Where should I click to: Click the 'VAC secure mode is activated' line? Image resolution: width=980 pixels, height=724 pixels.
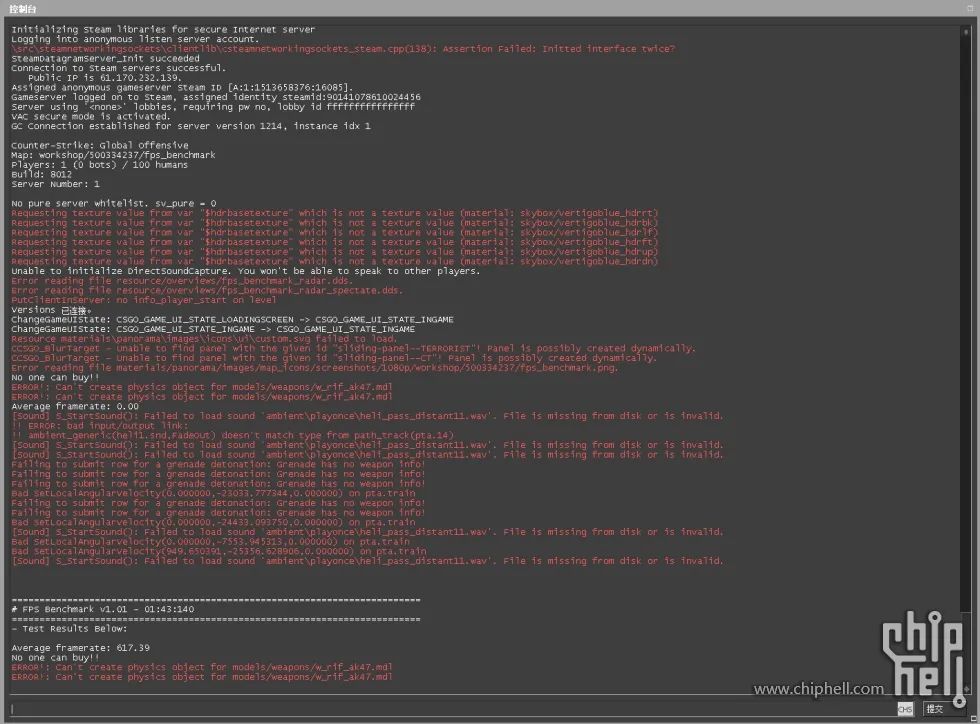pyautogui.click(x=91, y=116)
